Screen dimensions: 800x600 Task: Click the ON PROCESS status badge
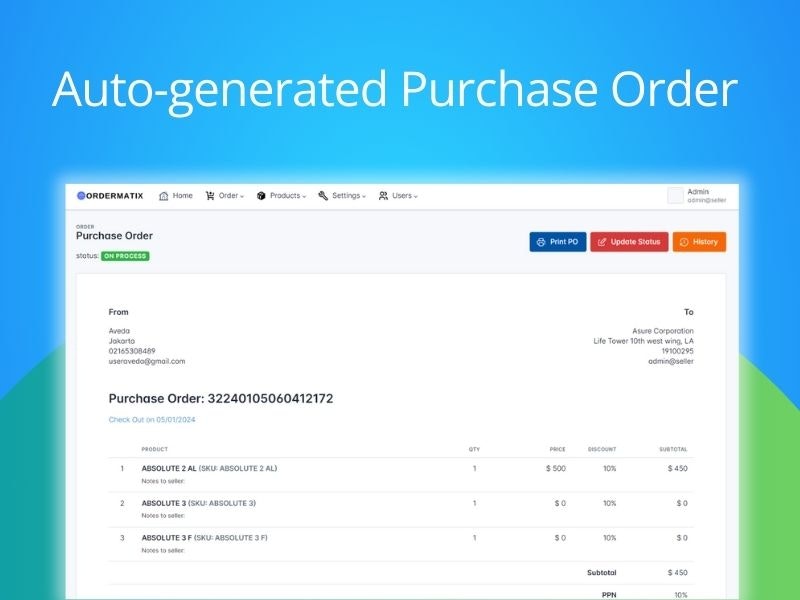(x=125, y=256)
